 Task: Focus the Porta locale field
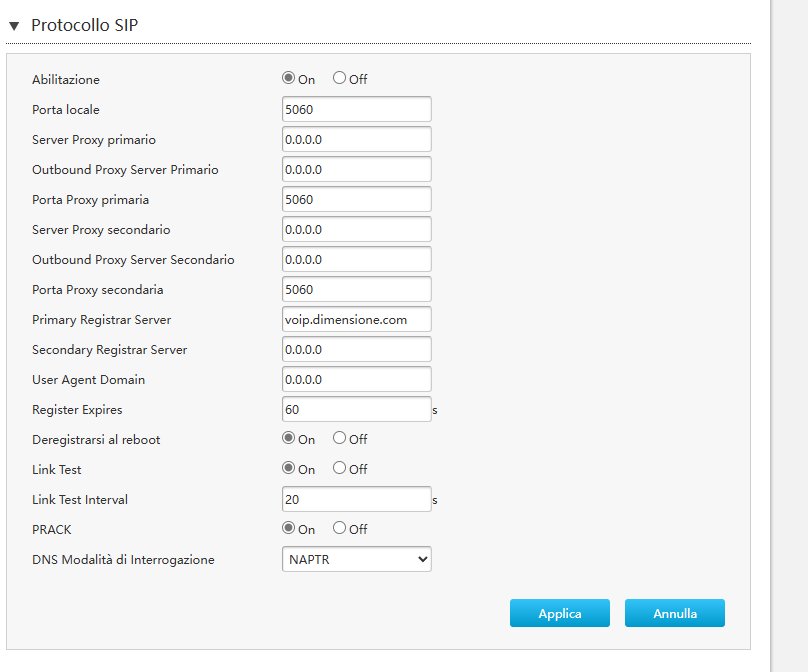tap(357, 109)
